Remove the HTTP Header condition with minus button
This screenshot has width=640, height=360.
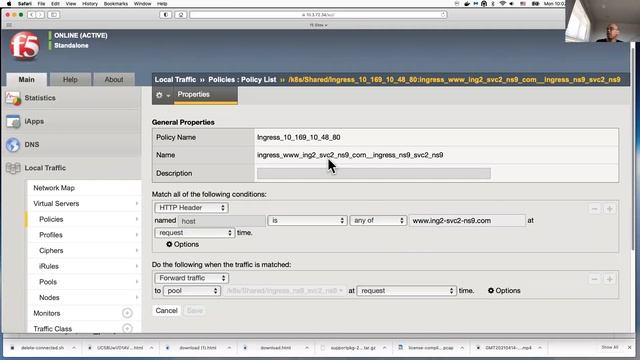tap(594, 209)
